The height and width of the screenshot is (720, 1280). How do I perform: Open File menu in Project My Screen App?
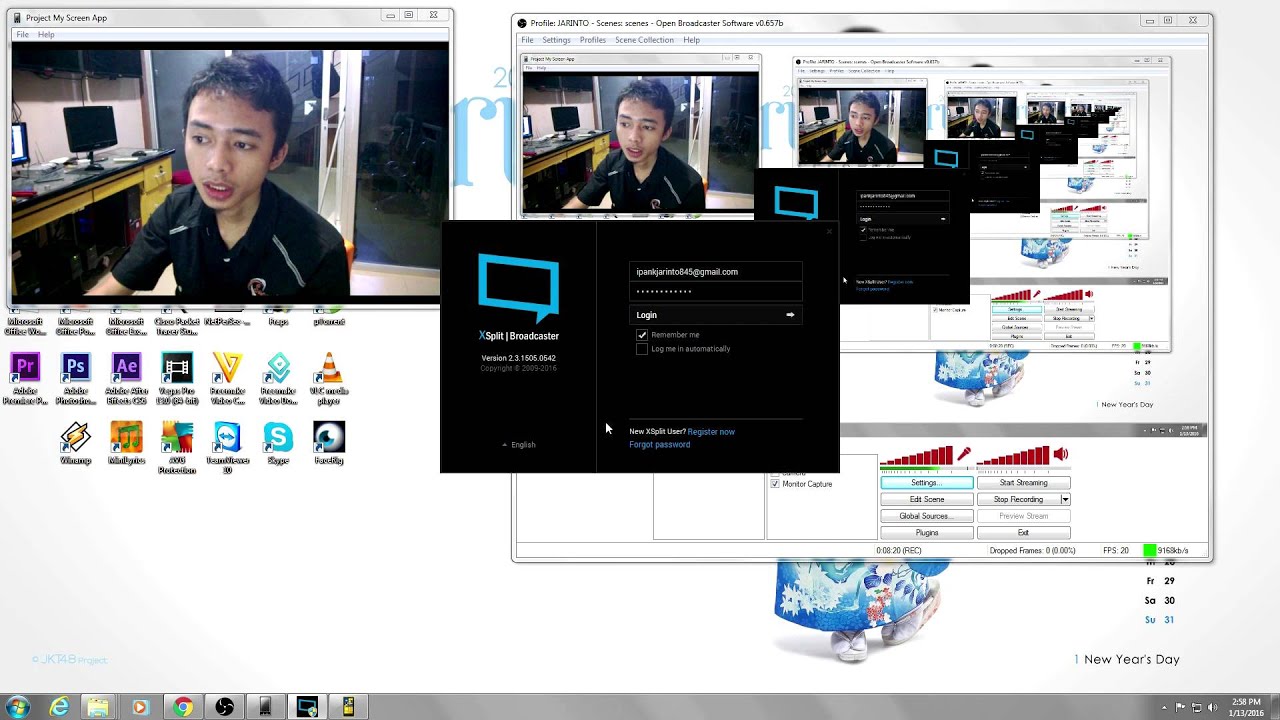point(22,34)
